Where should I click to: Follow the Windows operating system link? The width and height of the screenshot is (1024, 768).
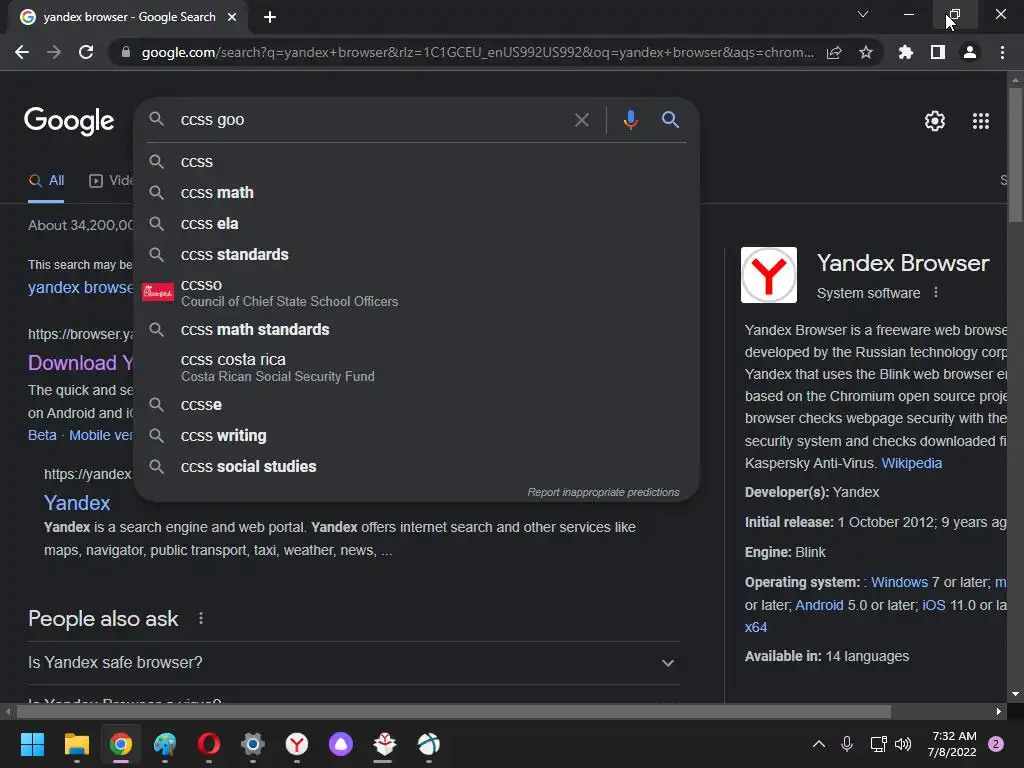[x=899, y=582]
